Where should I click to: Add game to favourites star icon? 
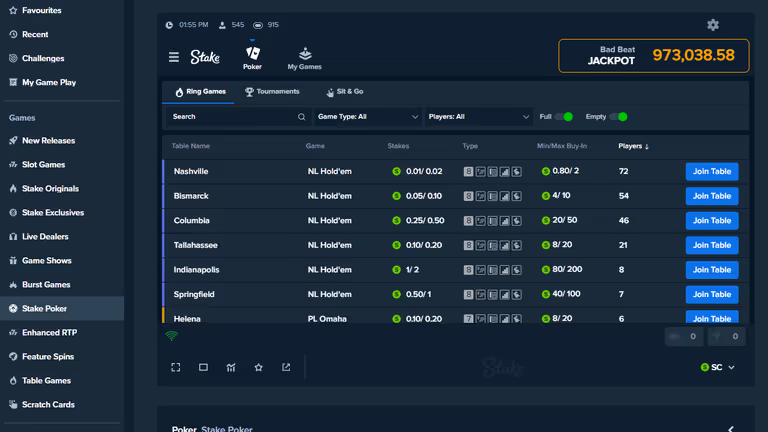pos(259,367)
